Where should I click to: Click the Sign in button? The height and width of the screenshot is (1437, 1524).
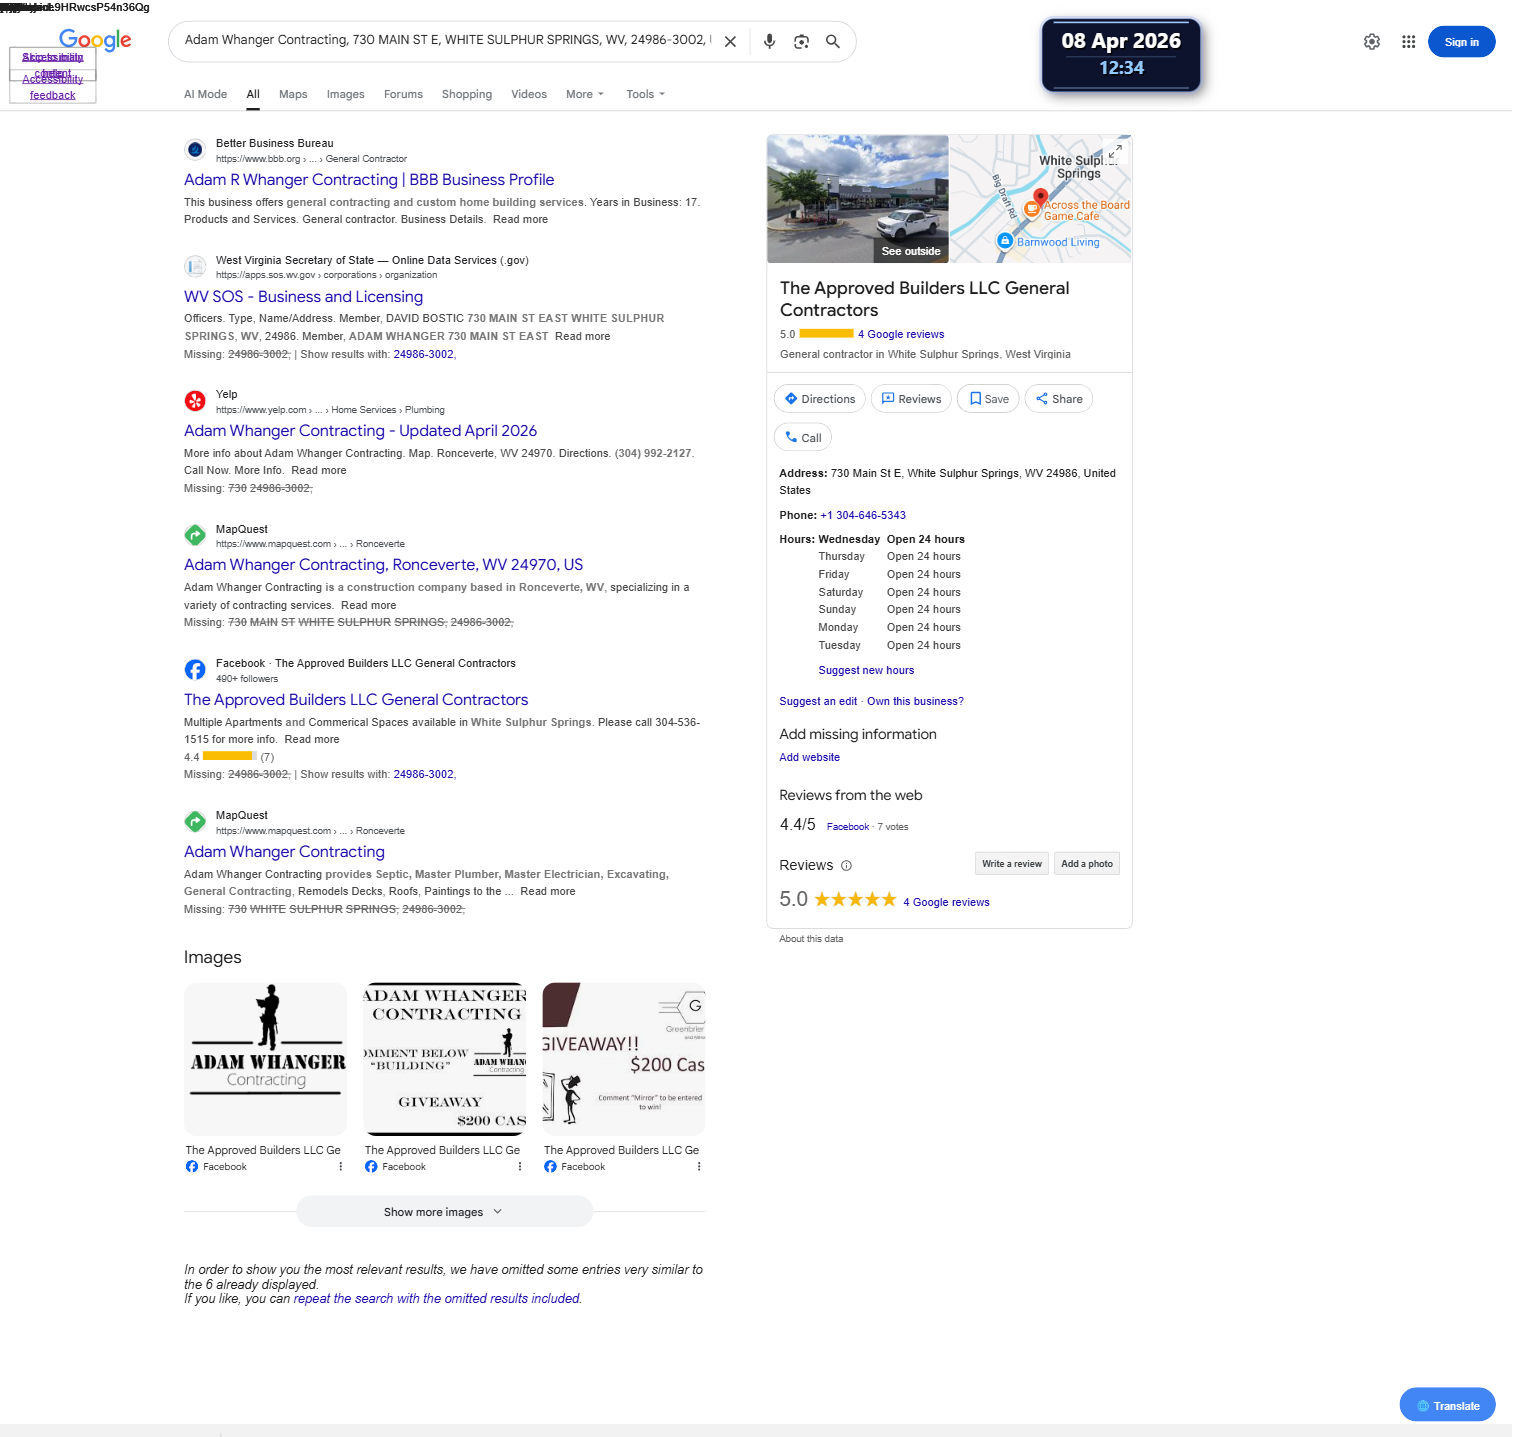click(x=1461, y=42)
